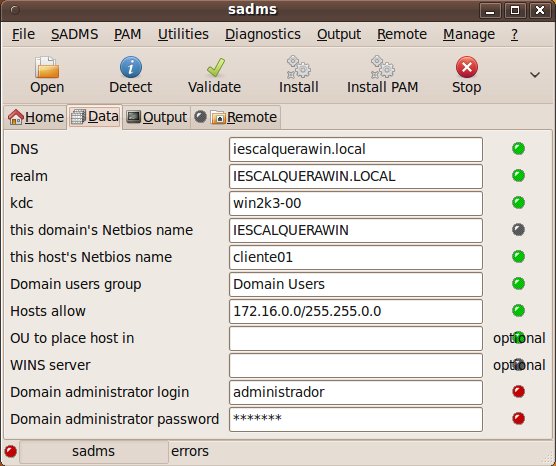
Task: Click the Domain administrator login field
Action: tap(356, 392)
